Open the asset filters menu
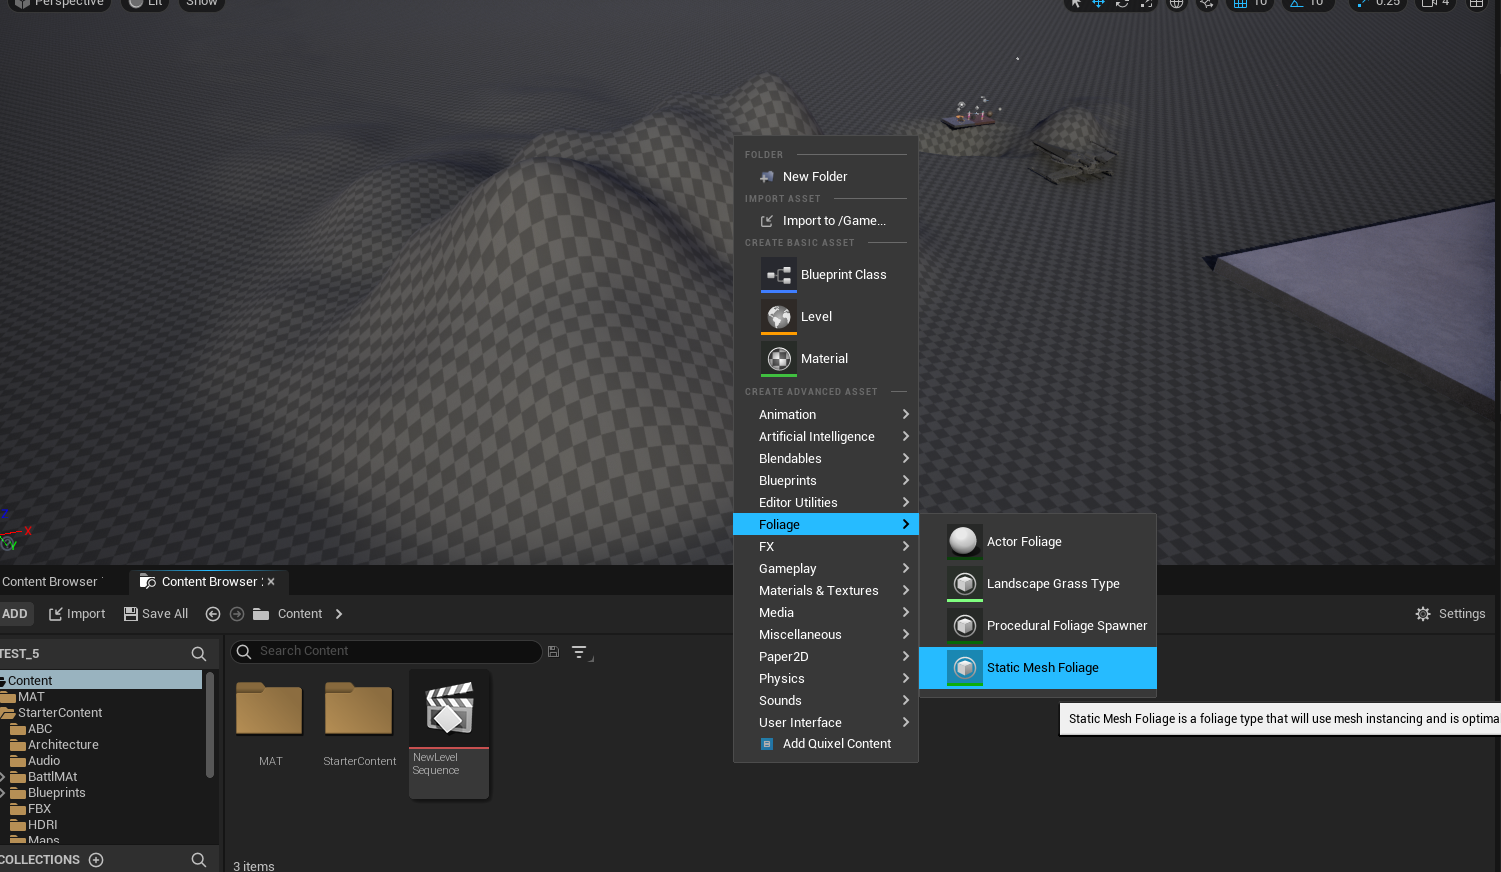 [580, 652]
